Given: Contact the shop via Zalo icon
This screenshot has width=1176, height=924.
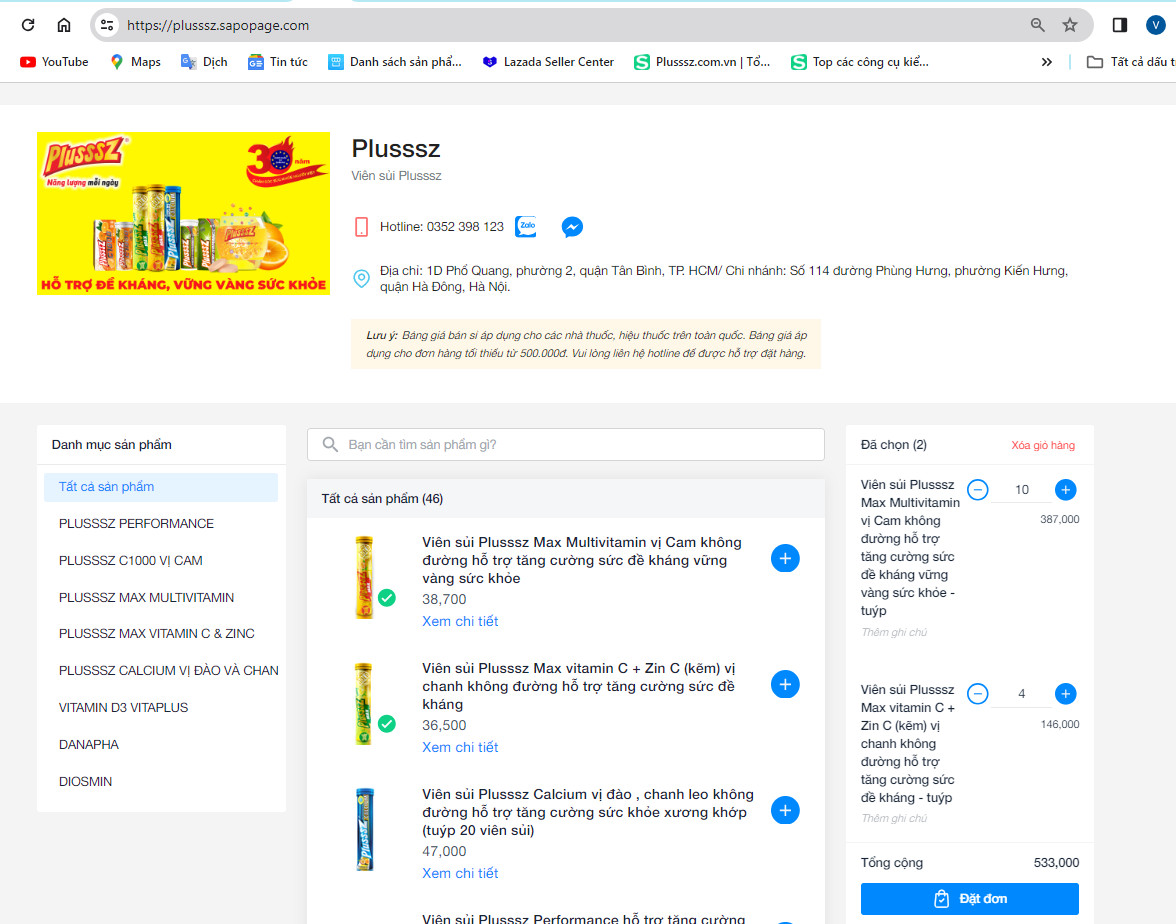Looking at the screenshot, I should click(526, 226).
